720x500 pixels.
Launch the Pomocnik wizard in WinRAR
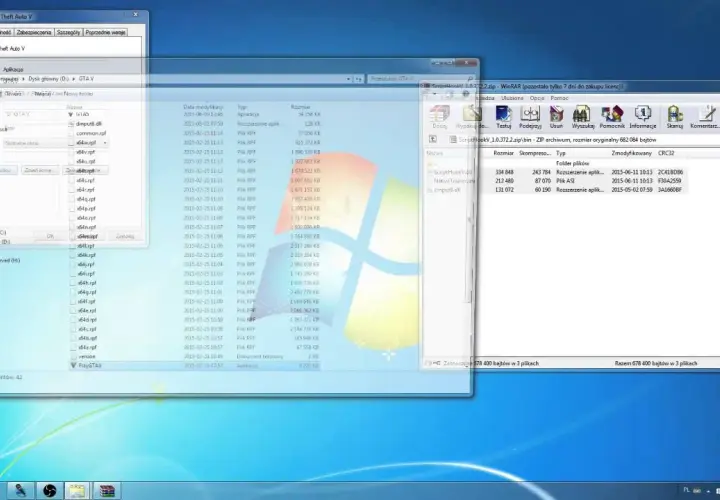[612, 117]
